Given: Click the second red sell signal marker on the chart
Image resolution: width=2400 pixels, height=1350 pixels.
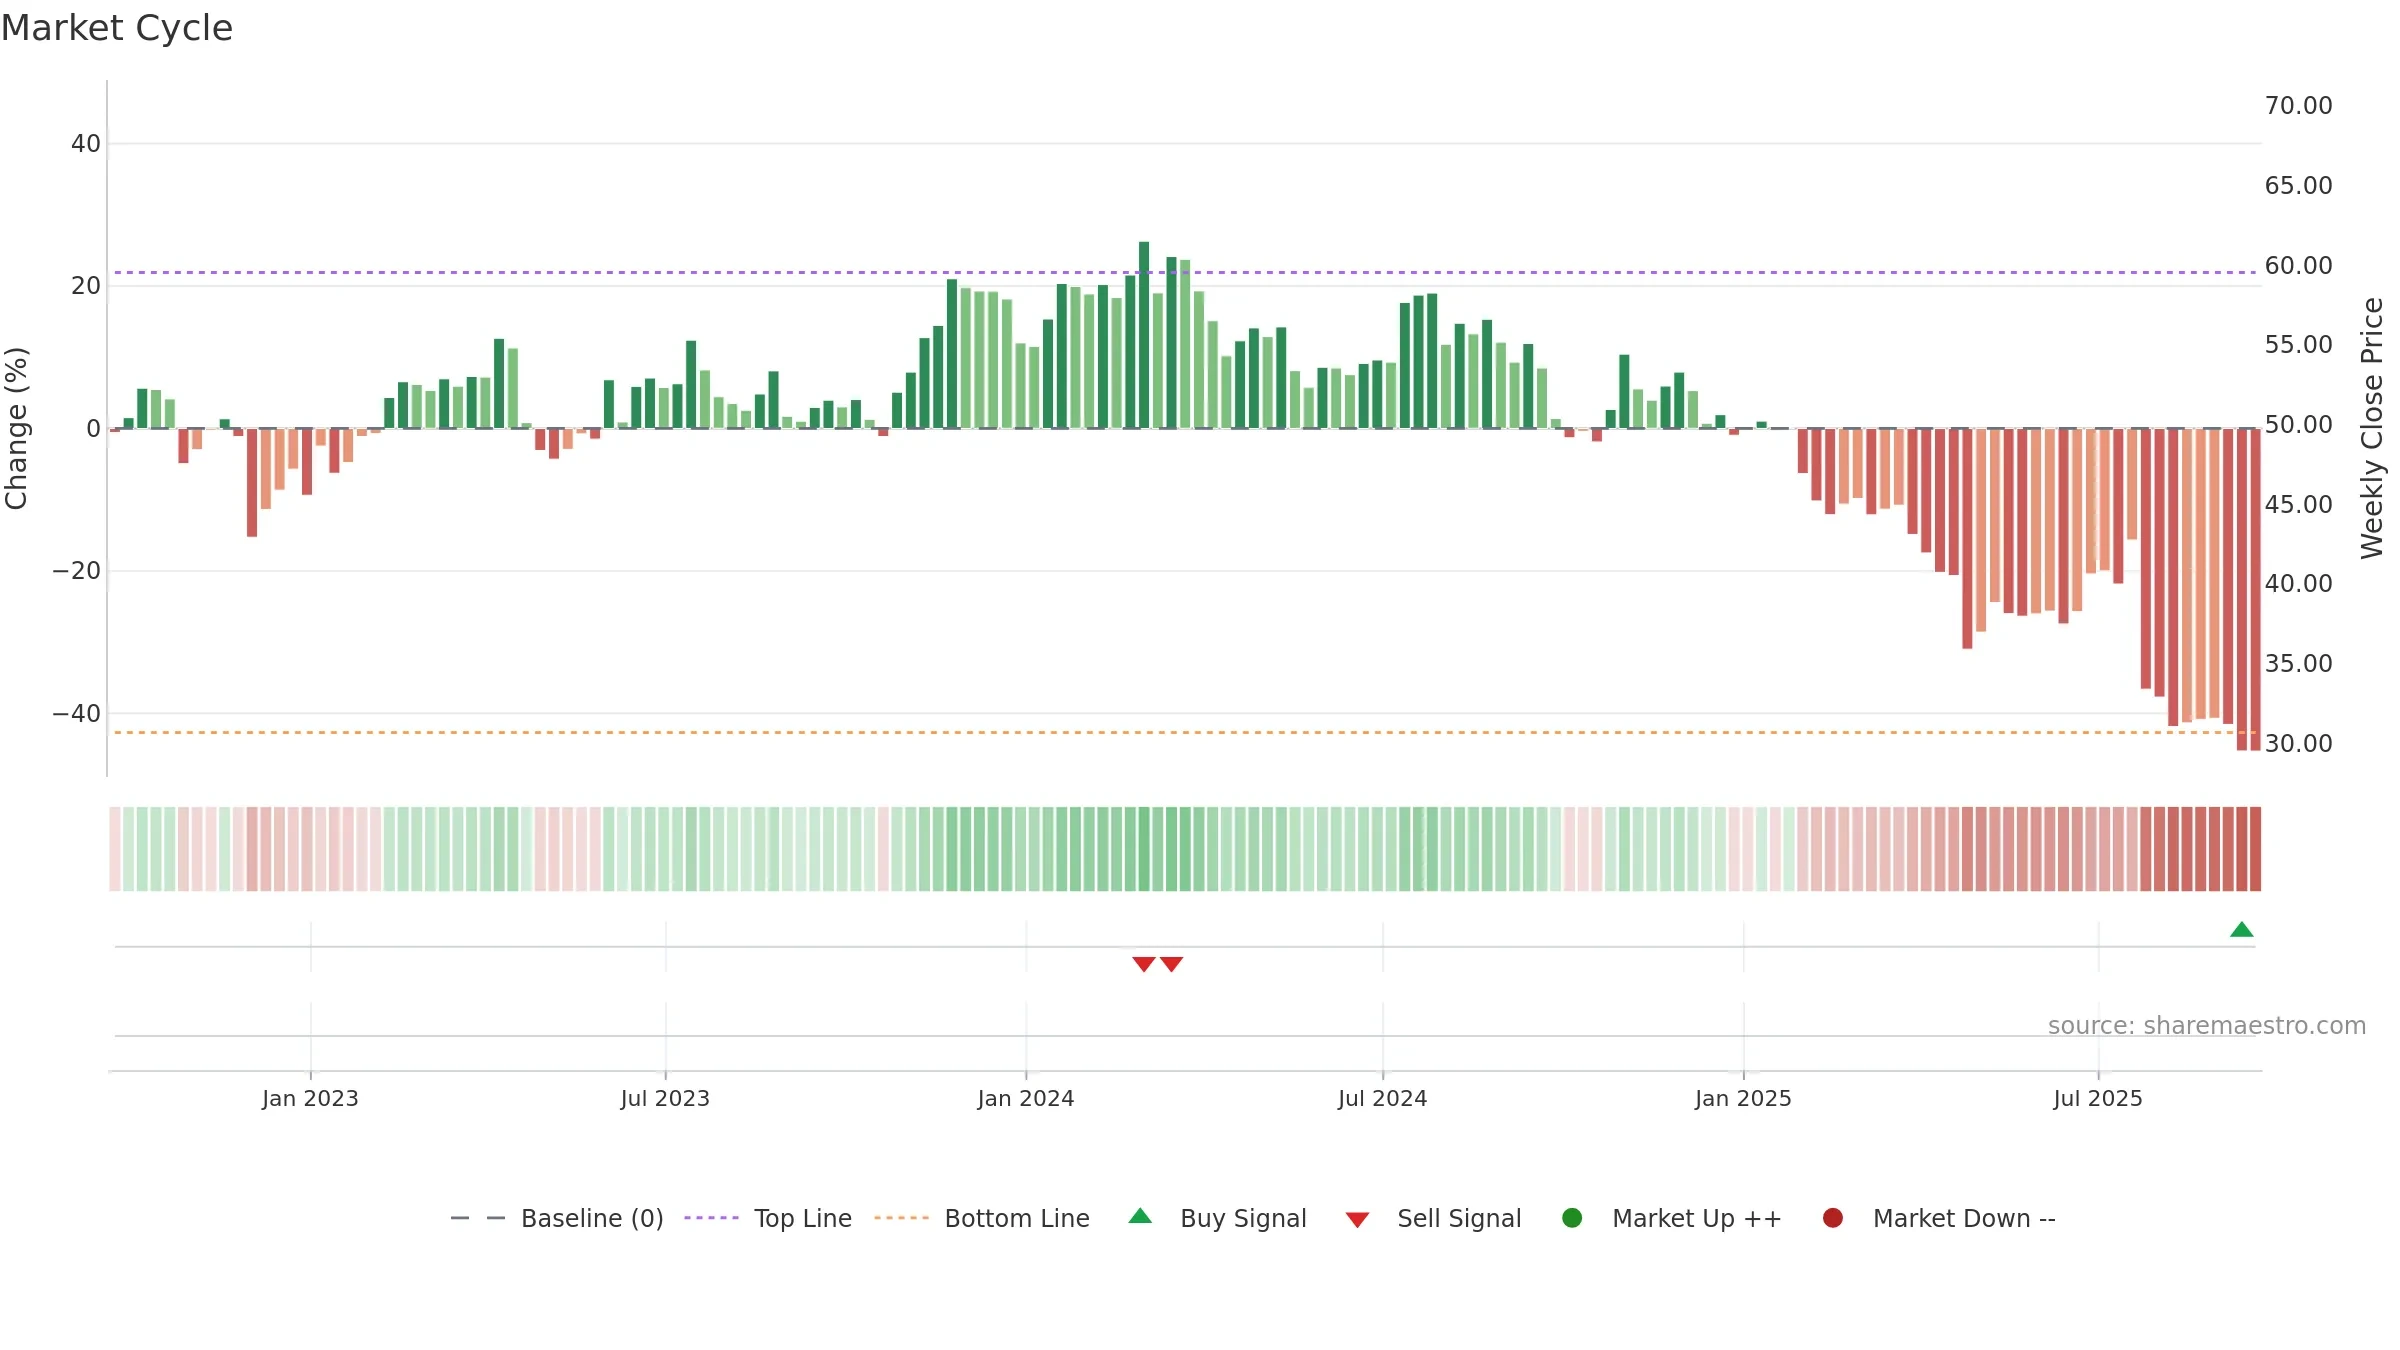Looking at the screenshot, I should (1172, 964).
